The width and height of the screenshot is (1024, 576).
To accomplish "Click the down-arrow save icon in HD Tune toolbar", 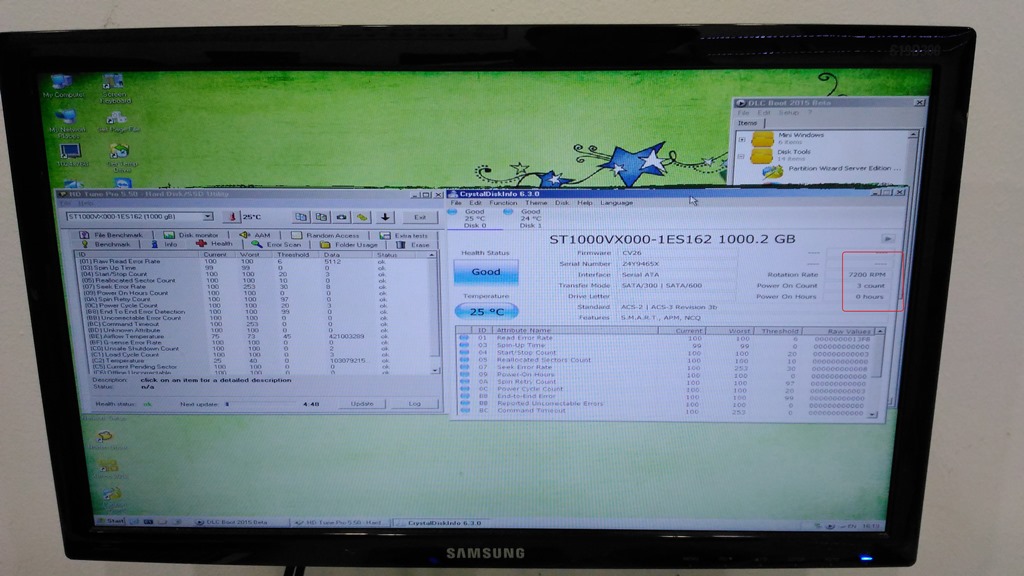I will coord(385,217).
